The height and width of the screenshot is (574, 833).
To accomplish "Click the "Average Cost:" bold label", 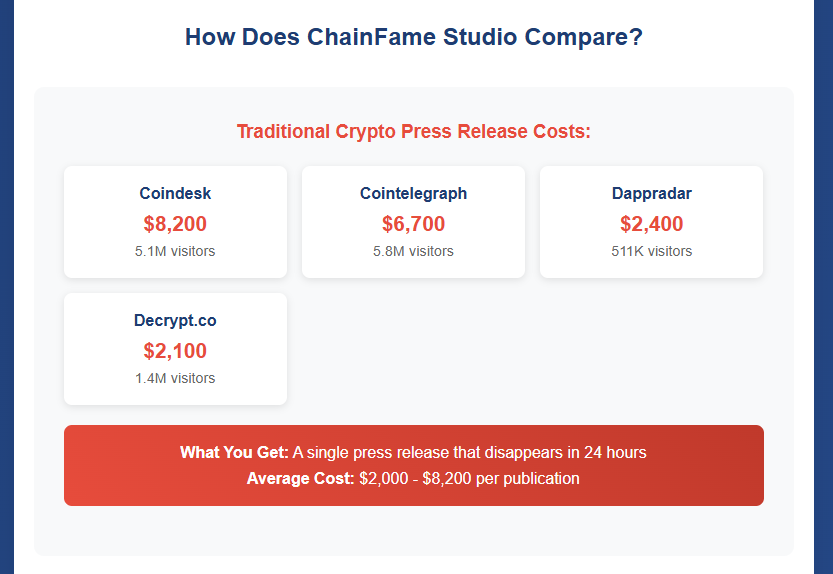I will [300, 479].
